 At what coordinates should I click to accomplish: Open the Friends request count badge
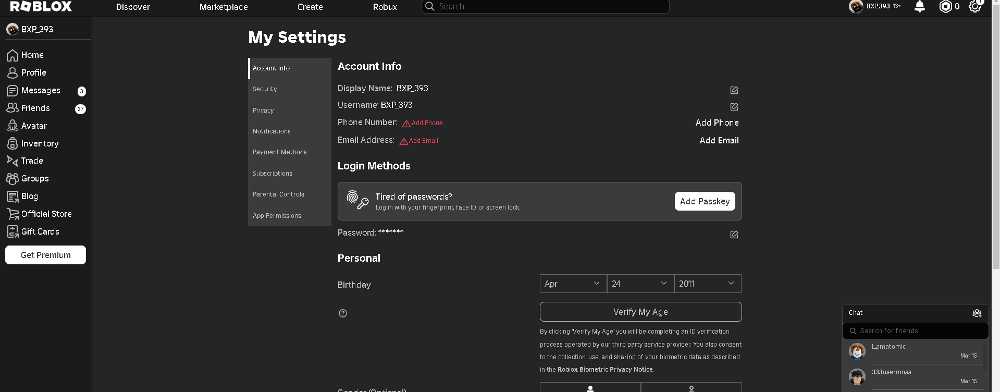[x=80, y=109]
